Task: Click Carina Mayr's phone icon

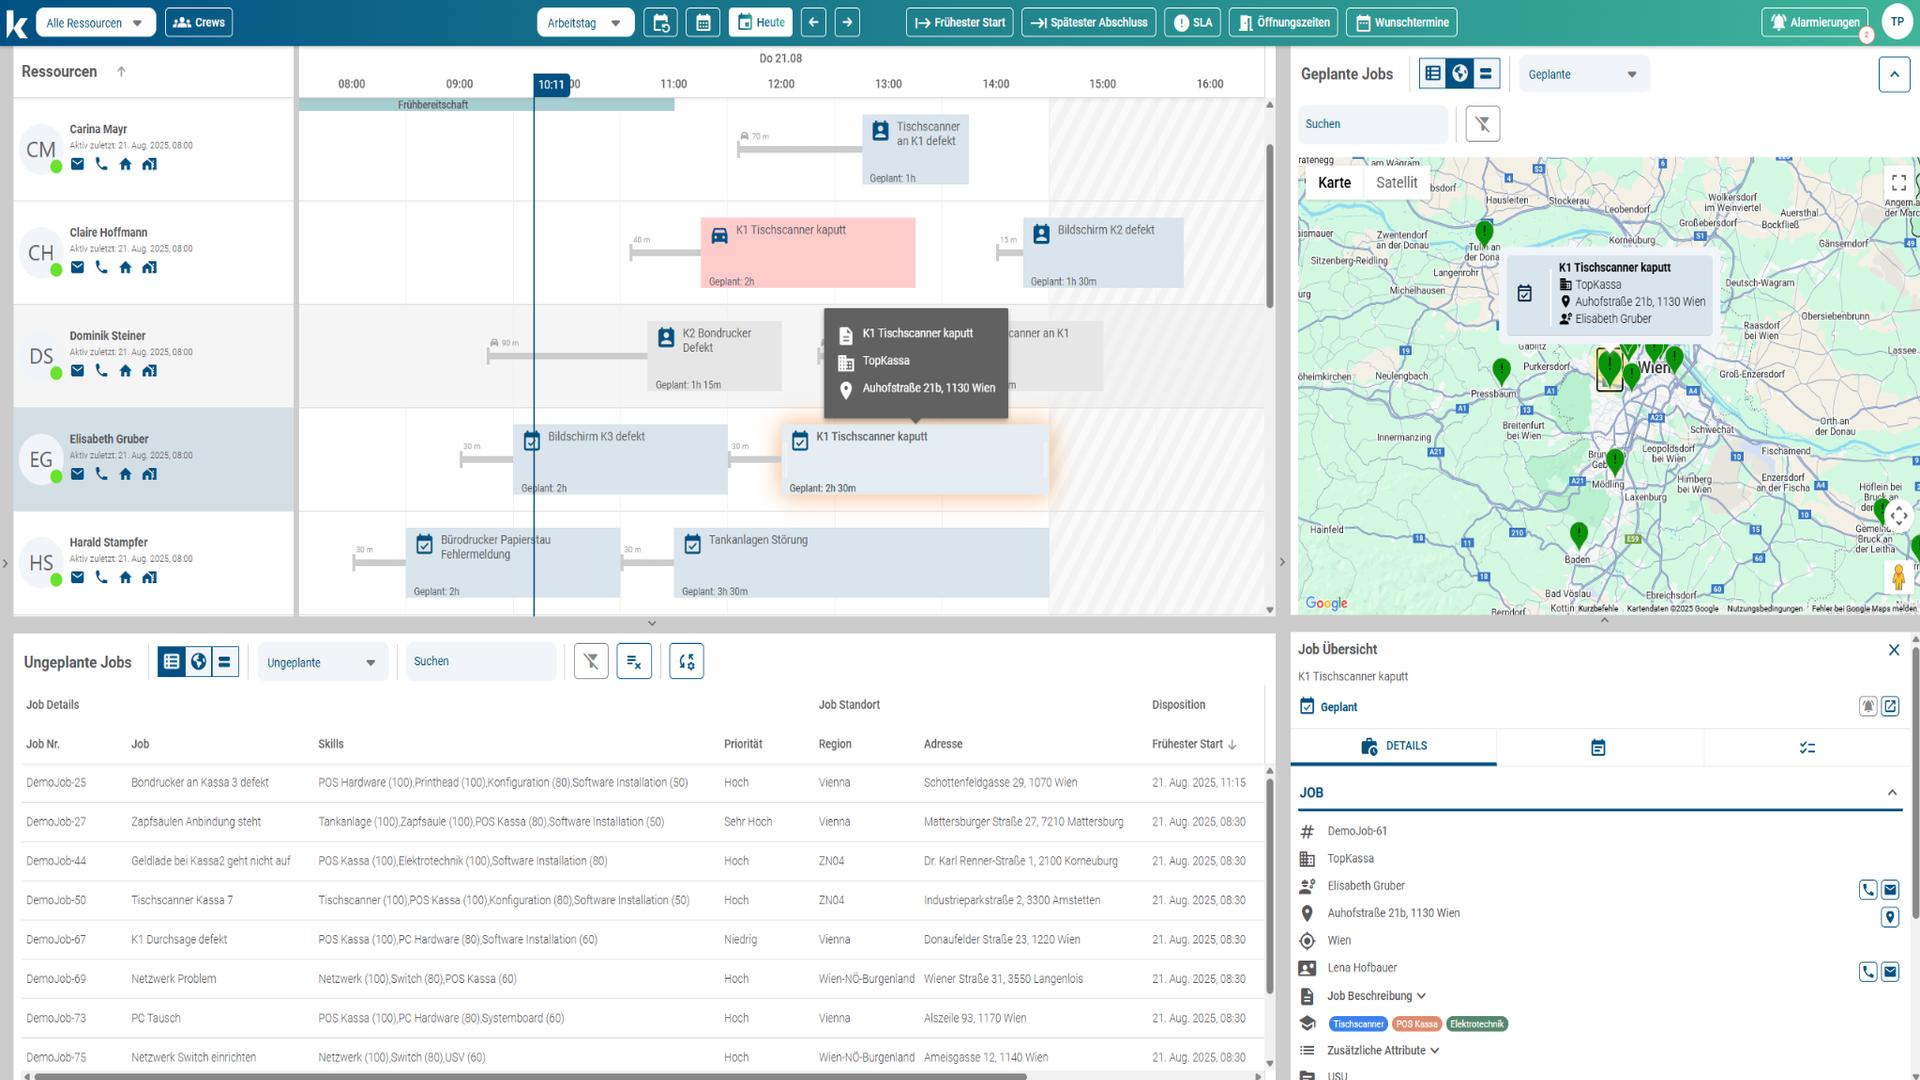Action: [101, 164]
